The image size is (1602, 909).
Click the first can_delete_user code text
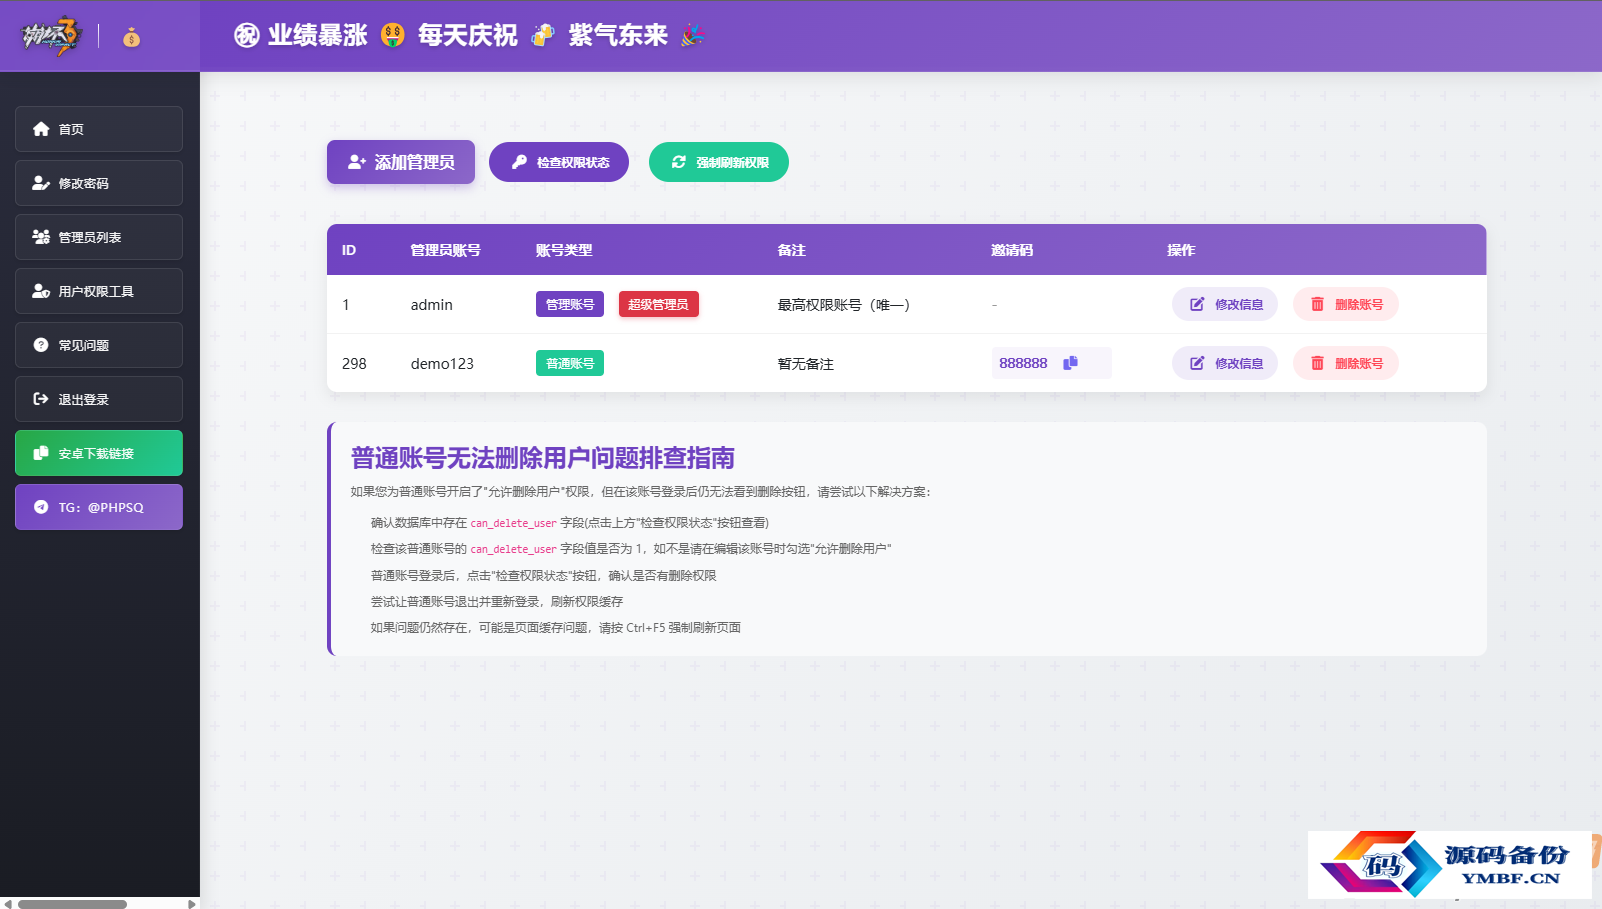tap(514, 523)
